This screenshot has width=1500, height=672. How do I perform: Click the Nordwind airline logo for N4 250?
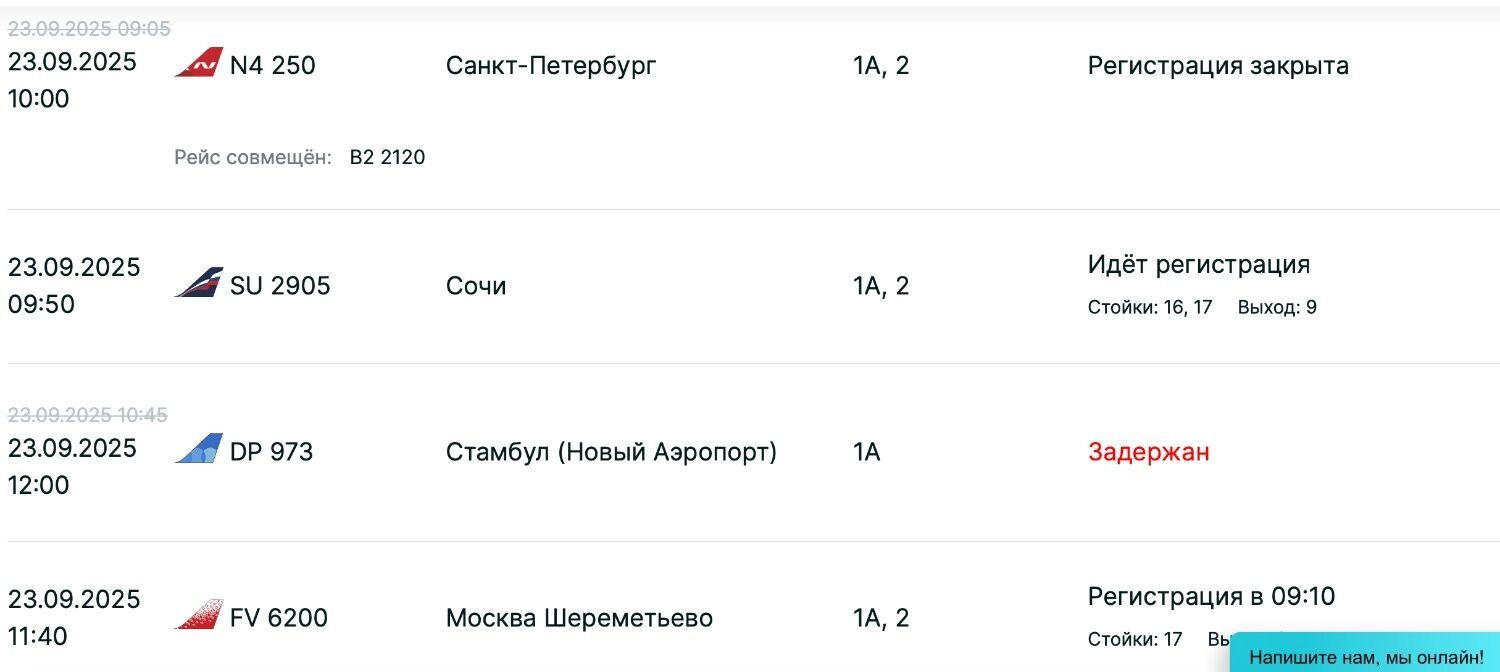(198, 63)
